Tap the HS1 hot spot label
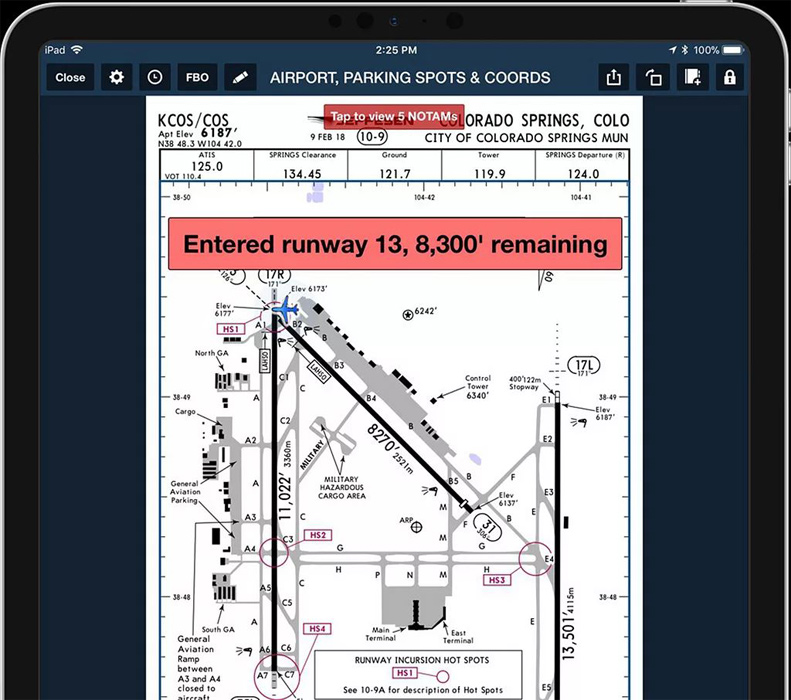 tap(231, 328)
